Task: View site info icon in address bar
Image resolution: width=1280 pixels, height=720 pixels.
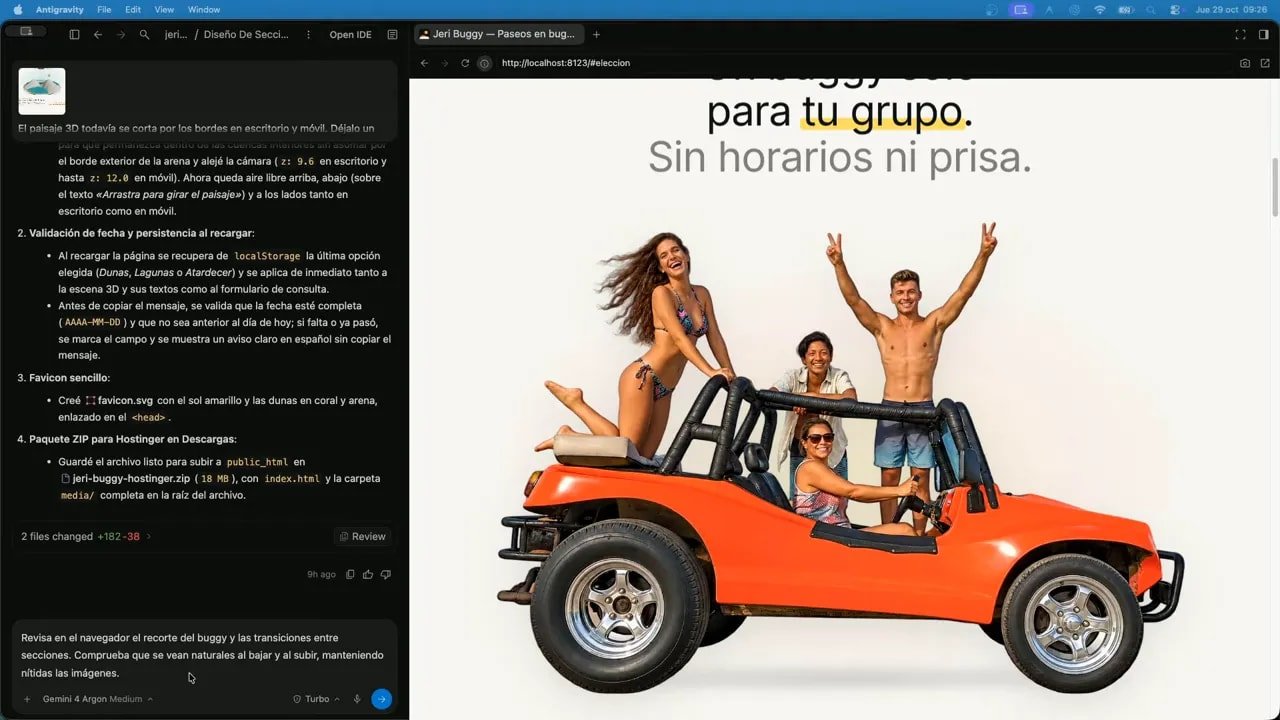Action: (485, 63)
